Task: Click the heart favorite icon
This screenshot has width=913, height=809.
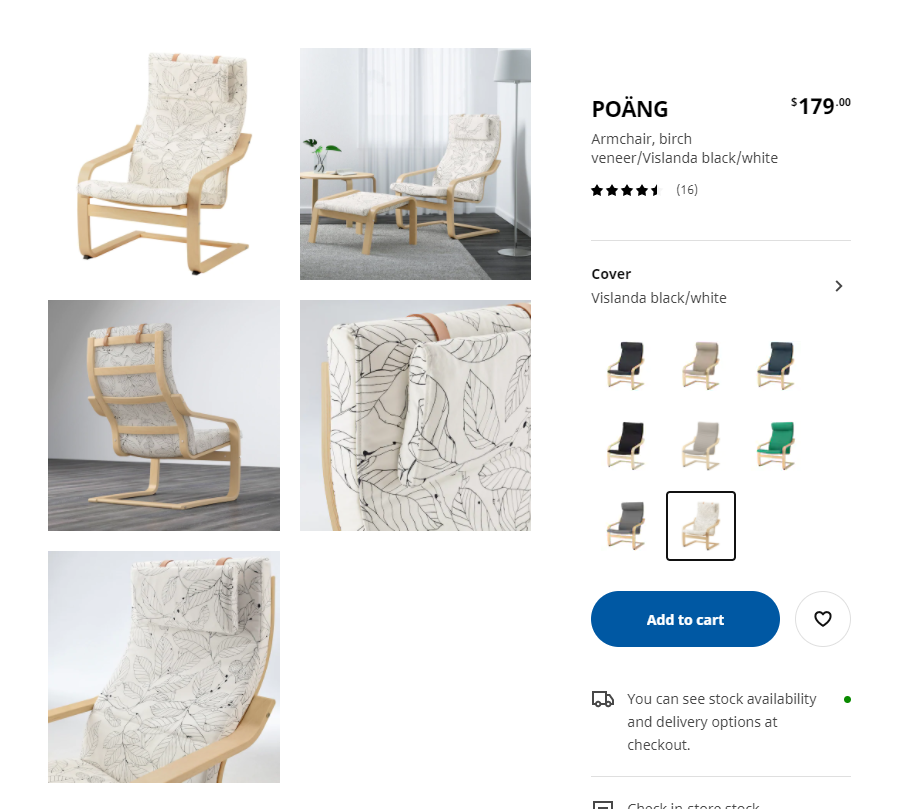Action: pos(822,619)
